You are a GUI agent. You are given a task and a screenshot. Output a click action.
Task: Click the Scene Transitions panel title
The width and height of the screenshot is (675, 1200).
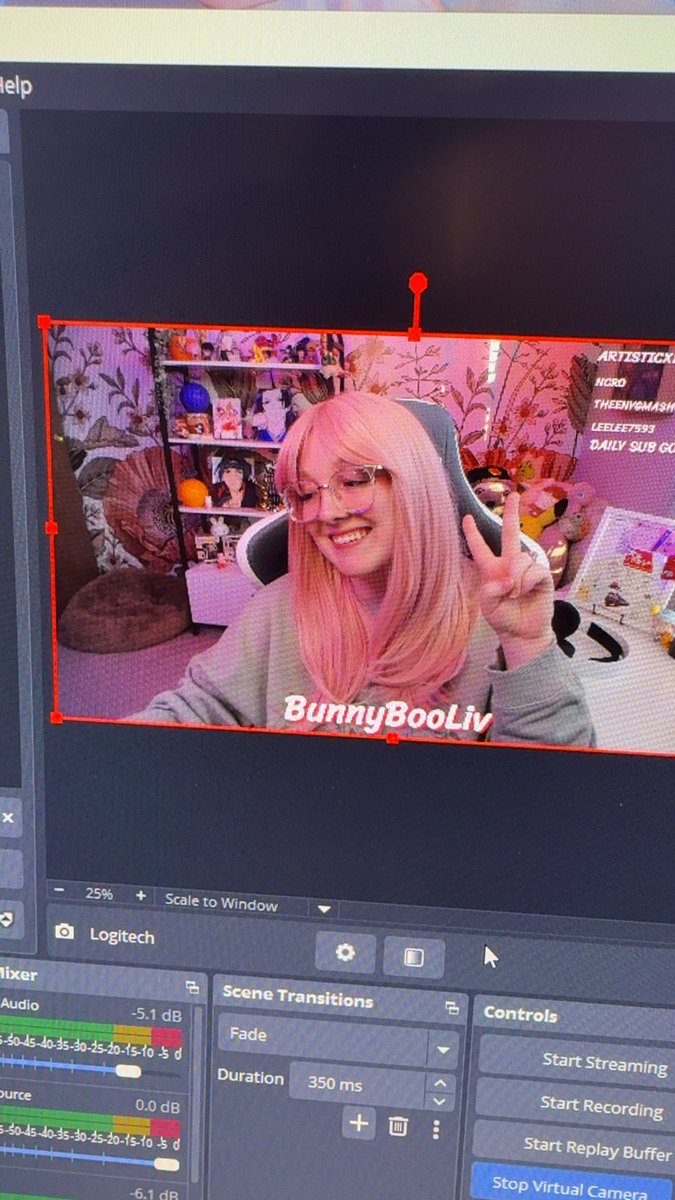point(298,999)
